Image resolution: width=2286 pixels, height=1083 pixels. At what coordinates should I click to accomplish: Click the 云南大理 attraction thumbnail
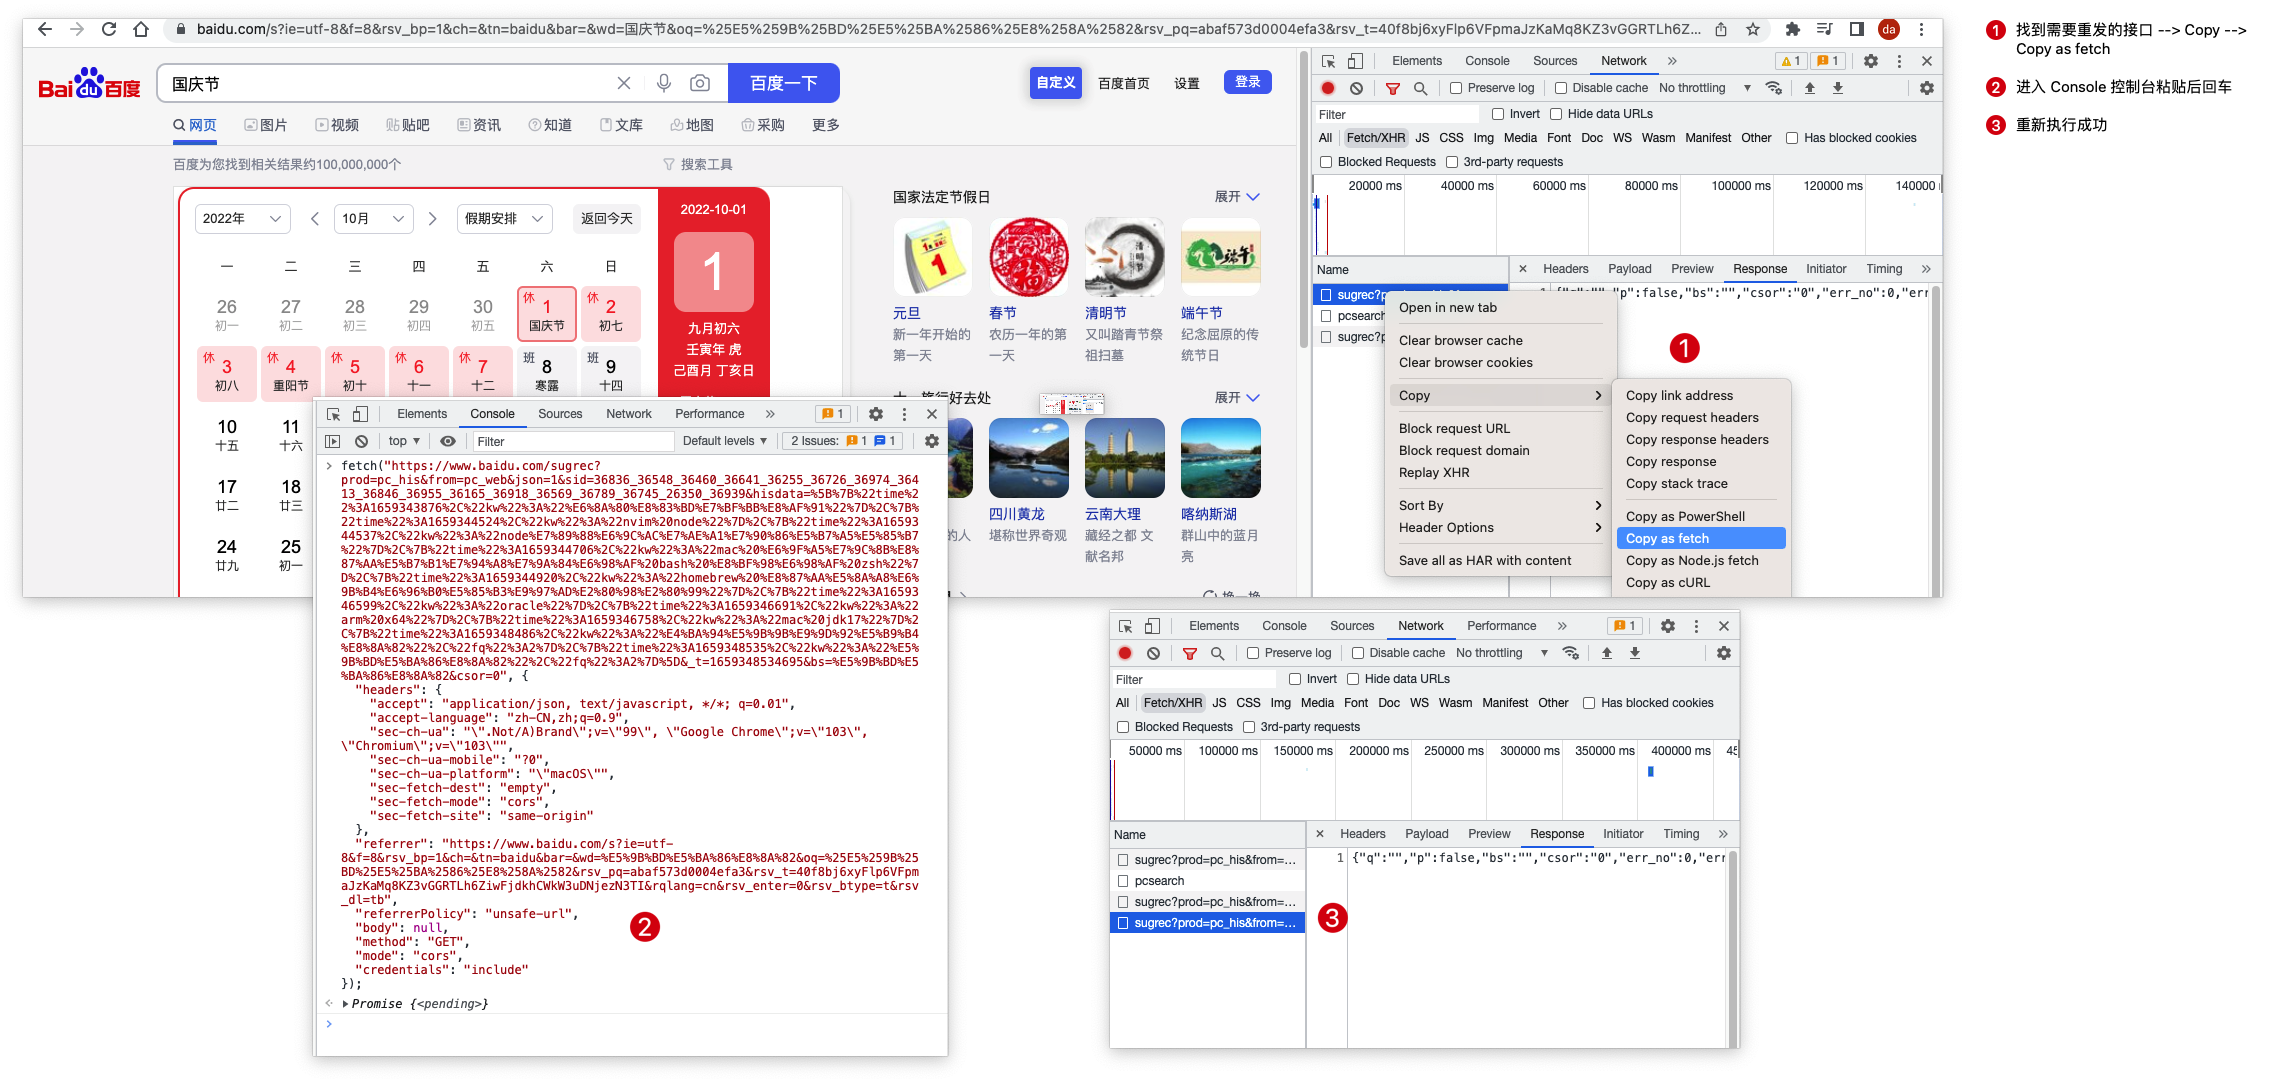pos(1124,458)
